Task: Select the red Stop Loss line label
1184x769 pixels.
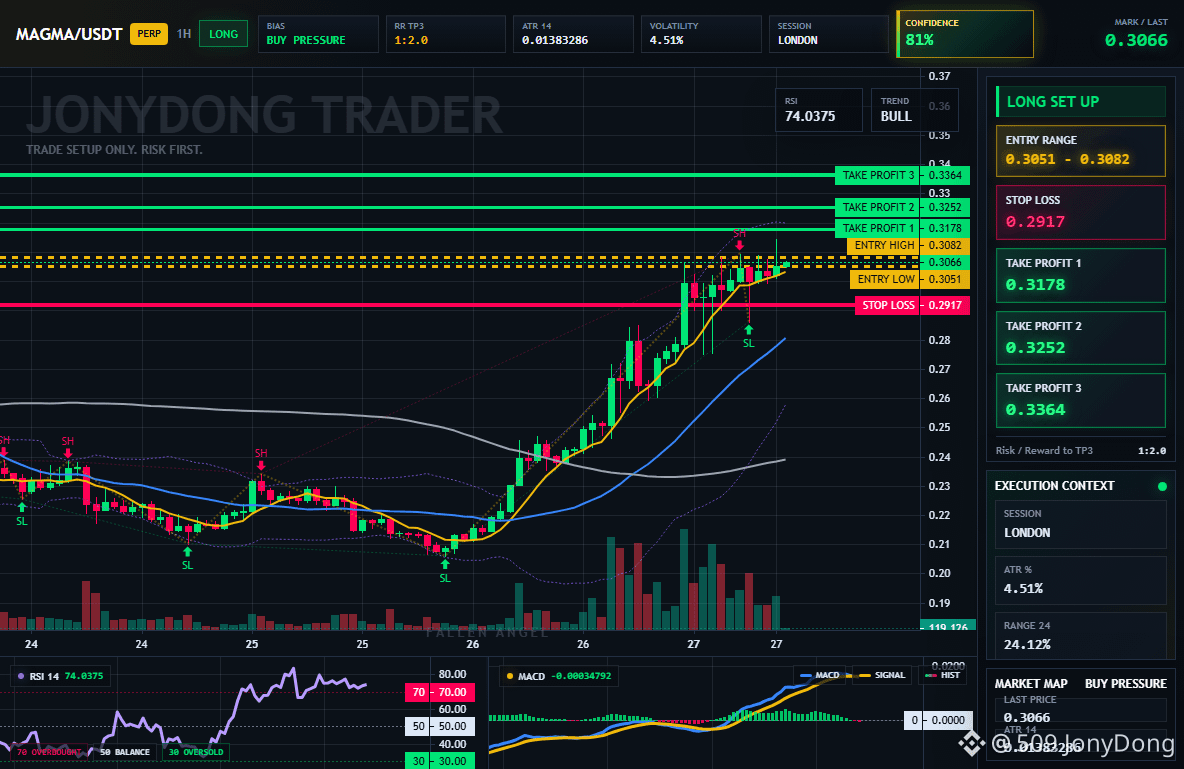Action: [912, 305]
